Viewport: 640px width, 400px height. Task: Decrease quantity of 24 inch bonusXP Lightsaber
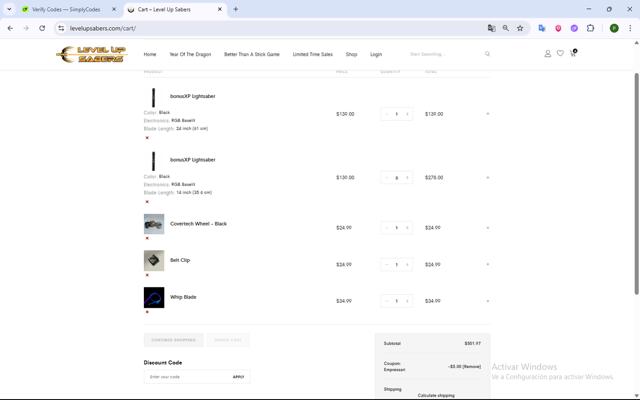tap(387, 114)
